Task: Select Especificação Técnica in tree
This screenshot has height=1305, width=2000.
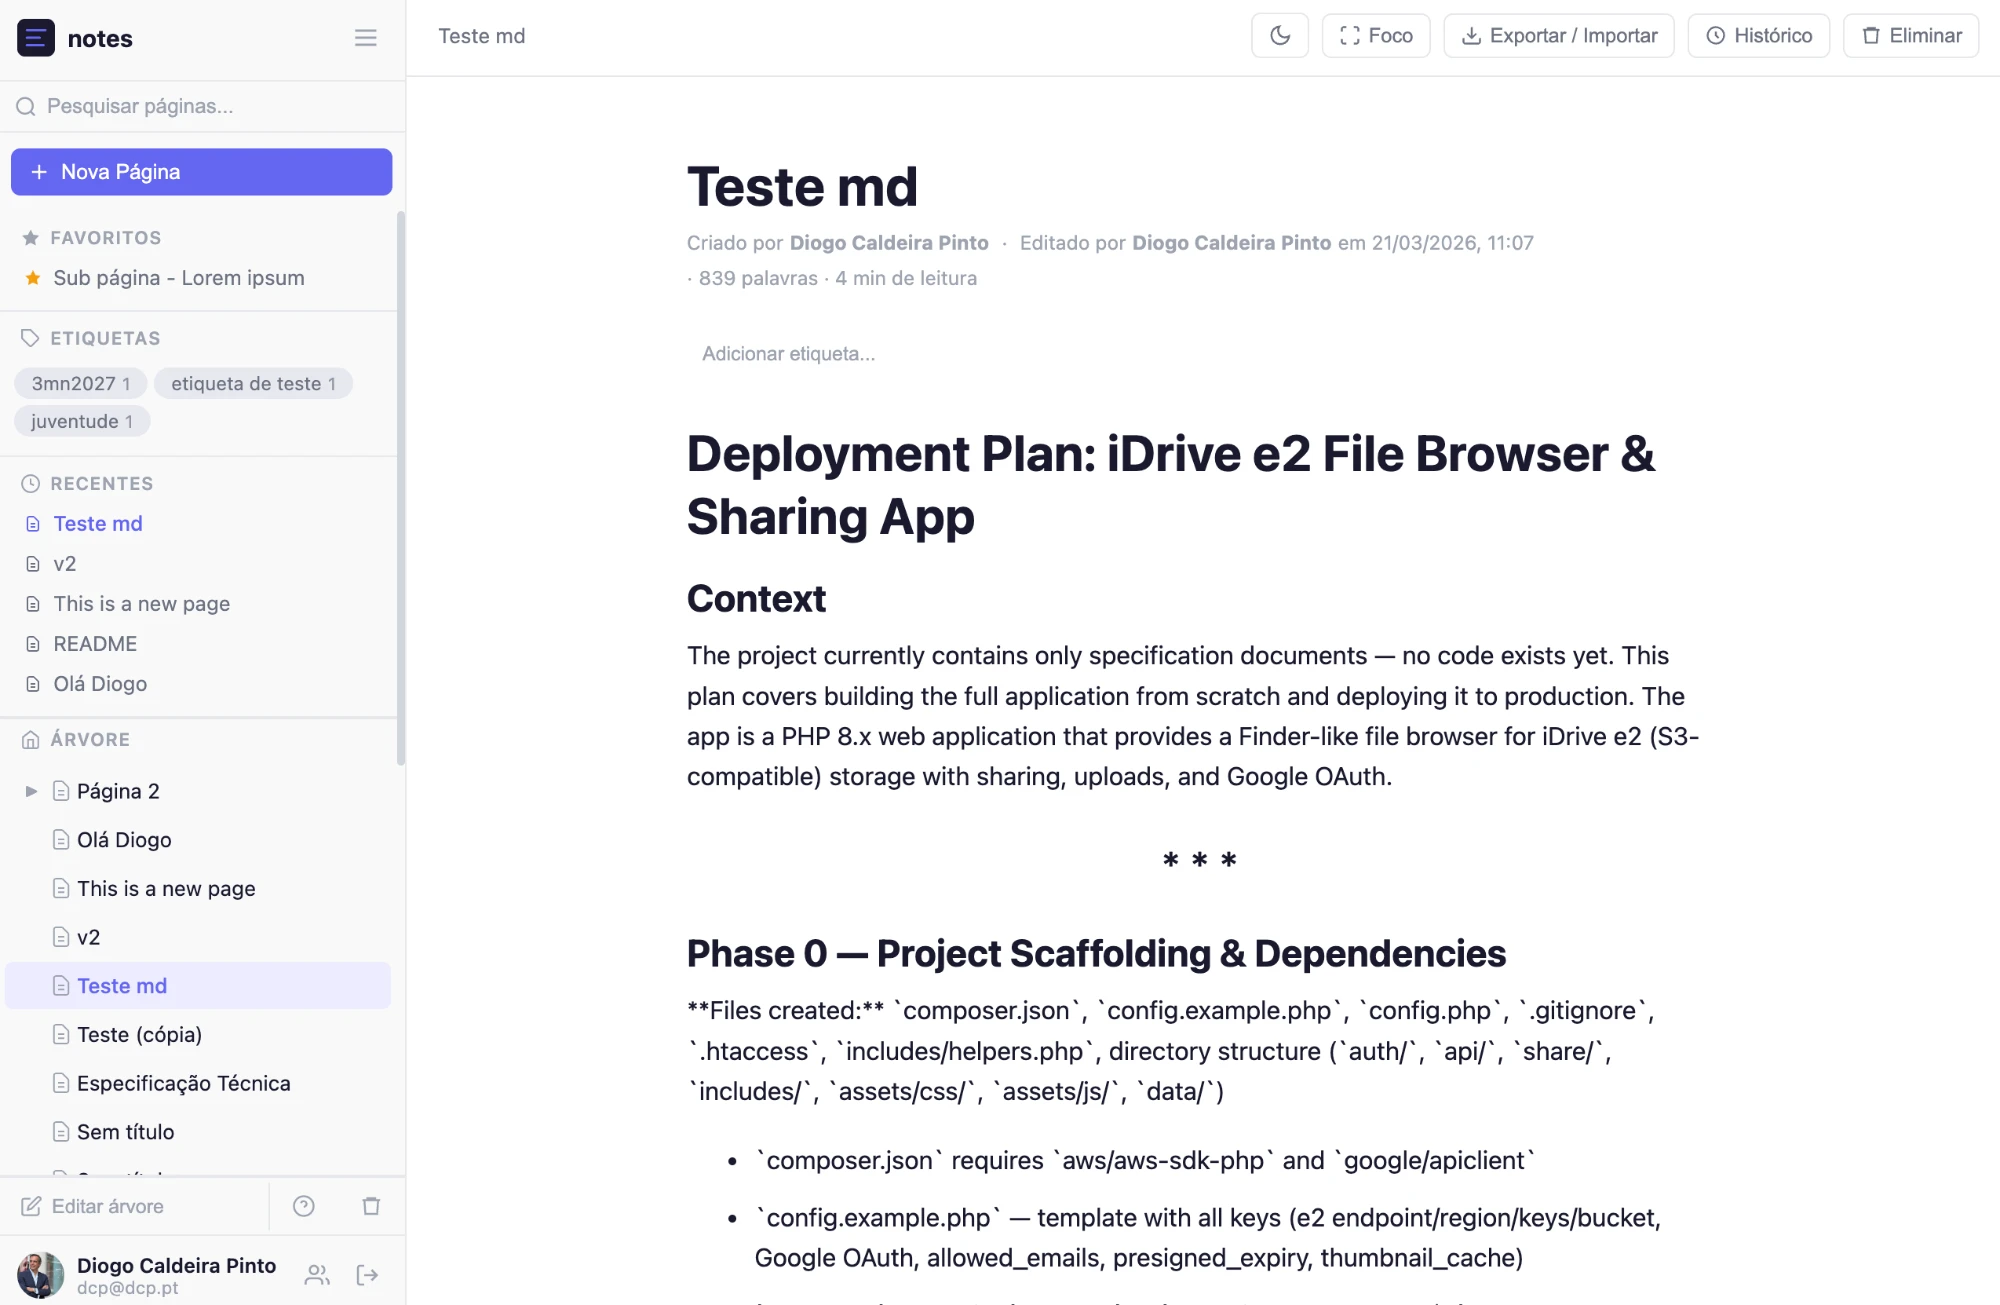Action: coord(183,1084)
